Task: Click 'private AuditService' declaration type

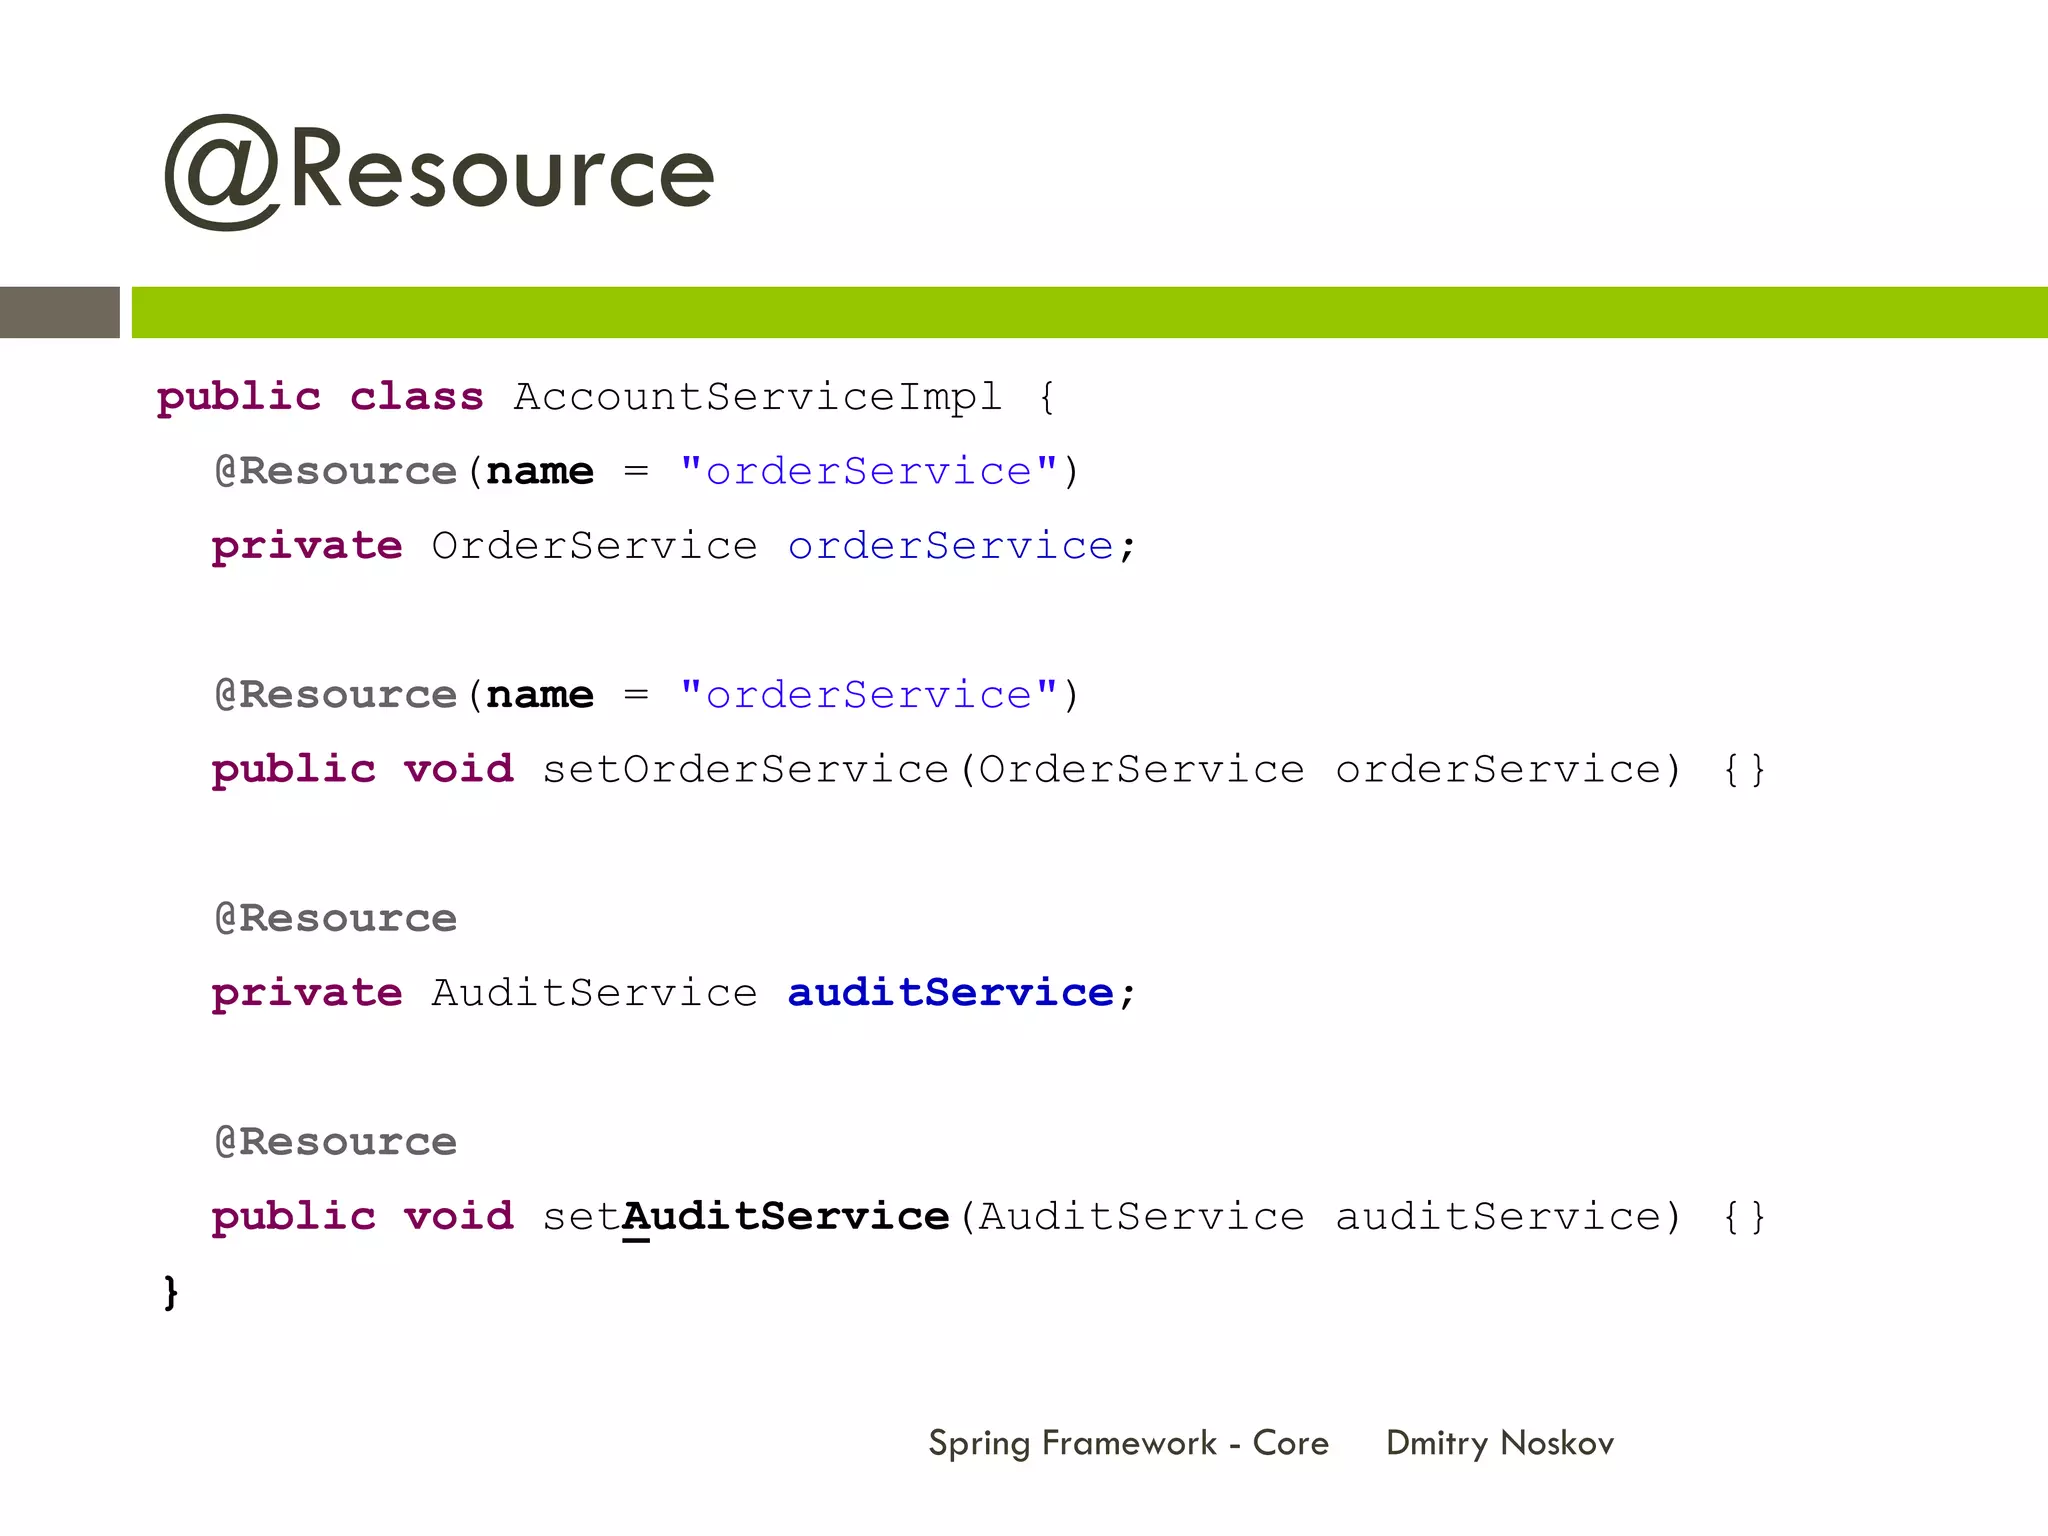Action: (595, 992)
